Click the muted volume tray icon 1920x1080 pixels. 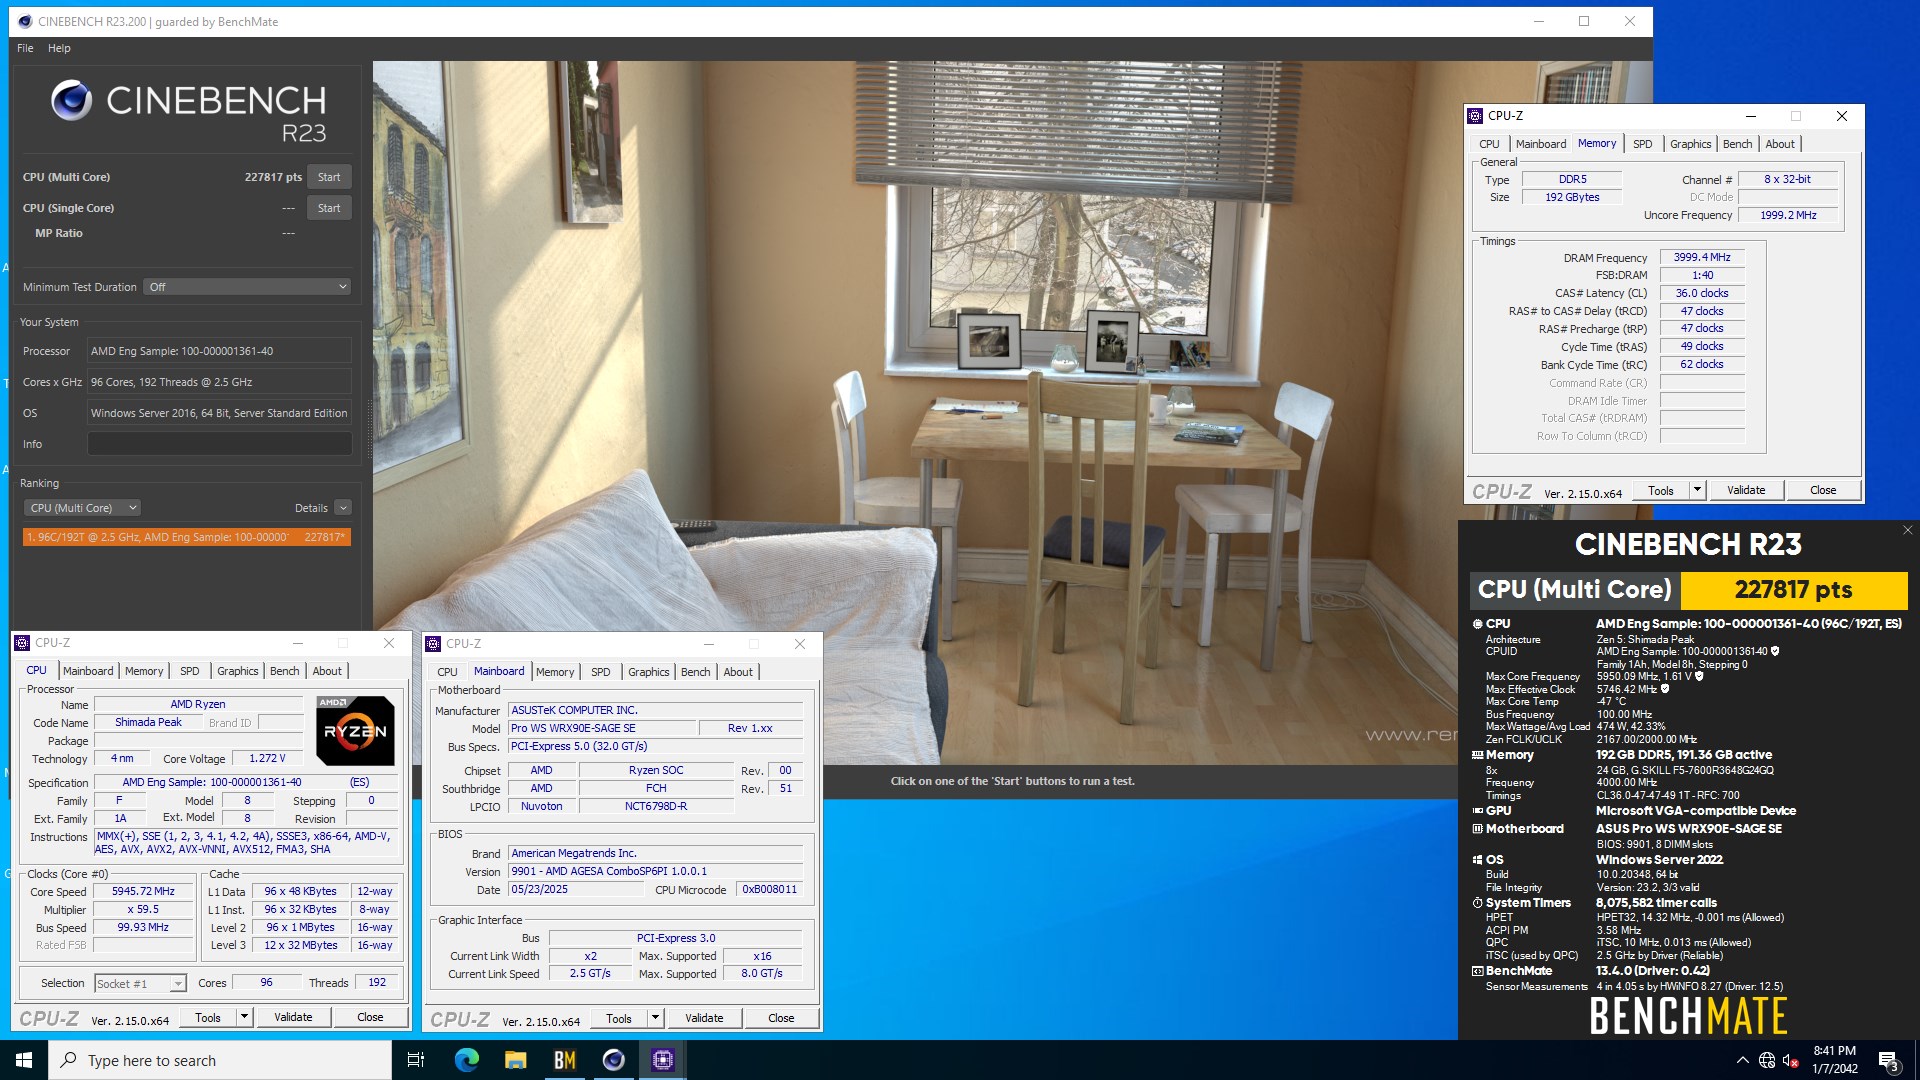coord(1789,1061)
